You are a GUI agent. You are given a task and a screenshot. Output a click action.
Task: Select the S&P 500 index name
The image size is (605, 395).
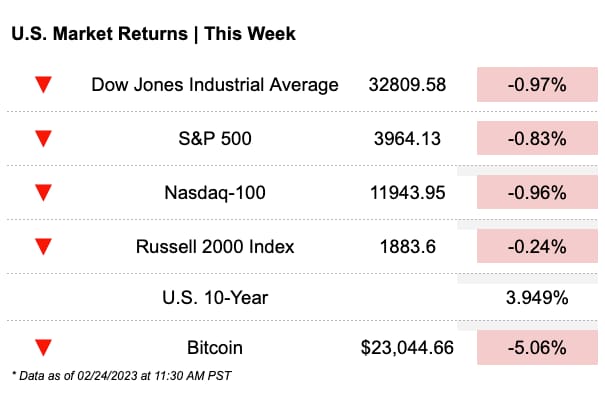click(215, 139)
